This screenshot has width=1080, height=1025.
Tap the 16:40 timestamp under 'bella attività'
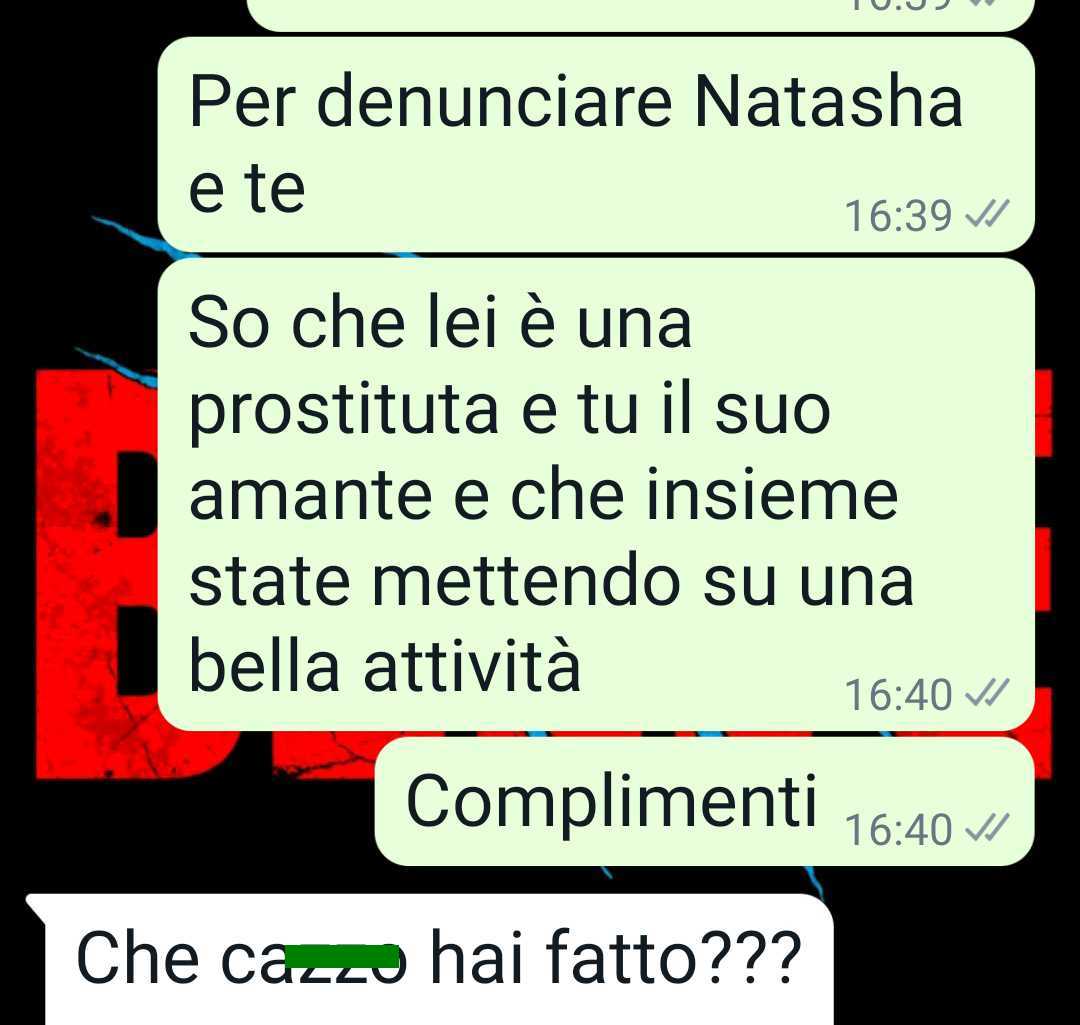(898, 694)
